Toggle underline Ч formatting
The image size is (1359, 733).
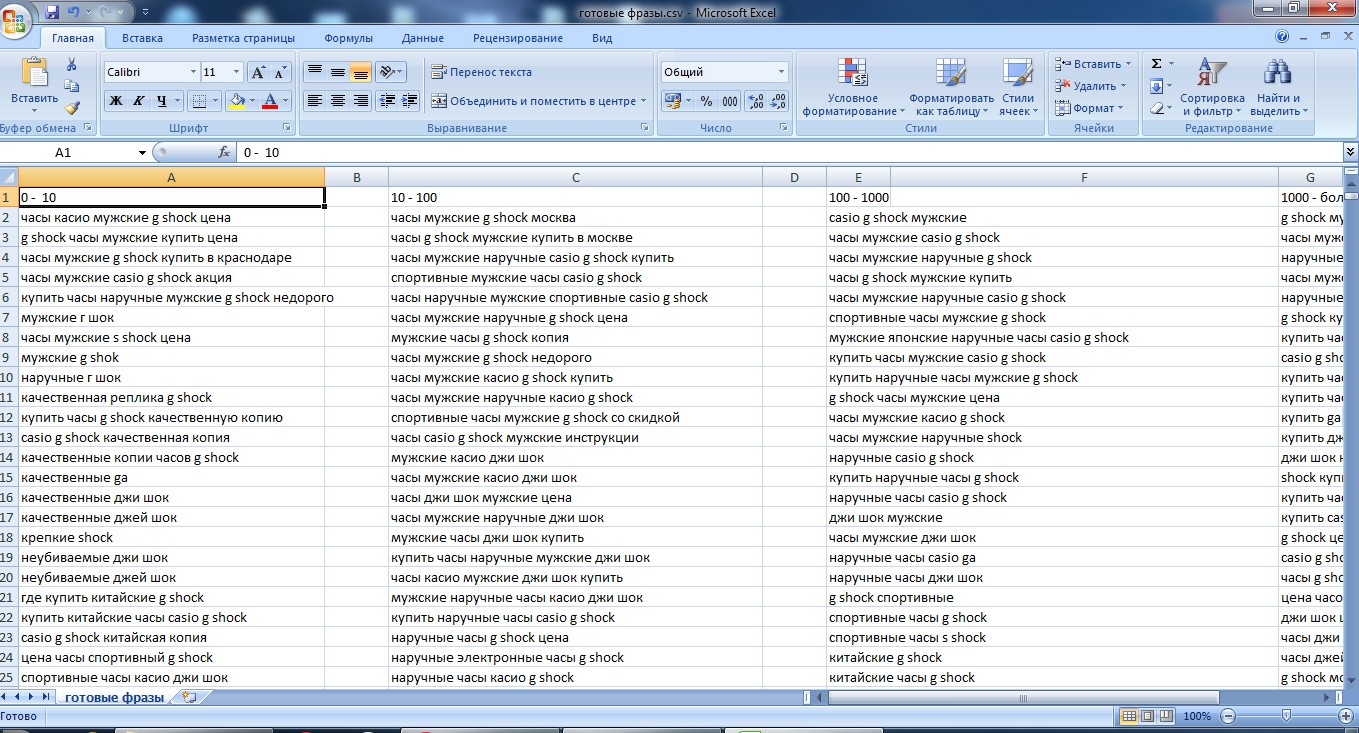click(x=163, y=101)
